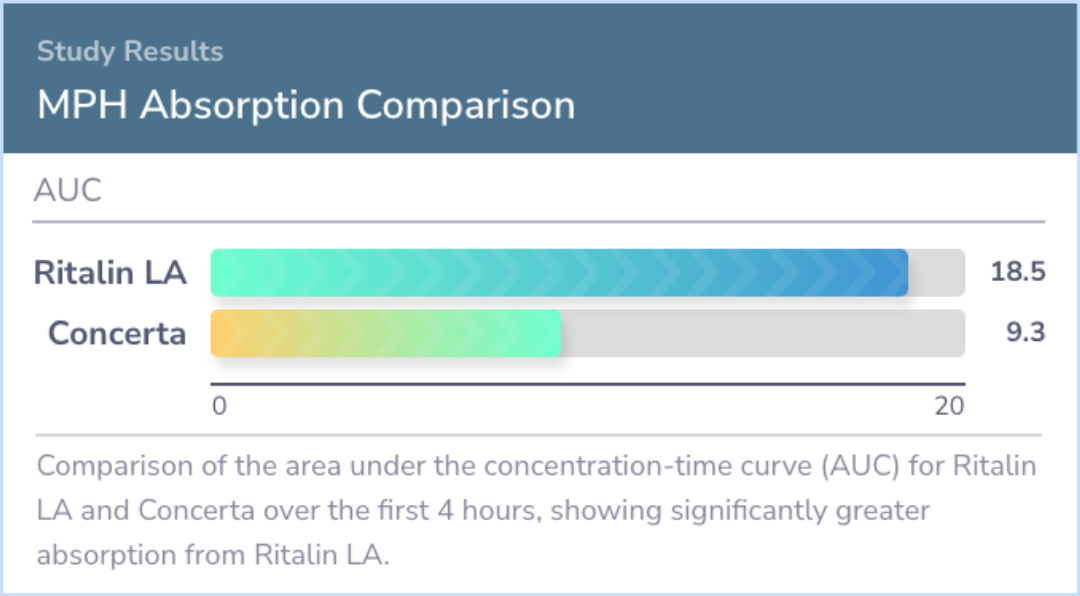Click the AUC section heading

pyautogui.click(x=68, y=190)
